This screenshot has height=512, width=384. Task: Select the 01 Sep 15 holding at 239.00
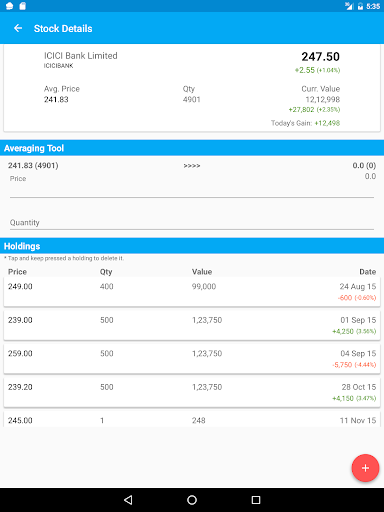[192, 325]
